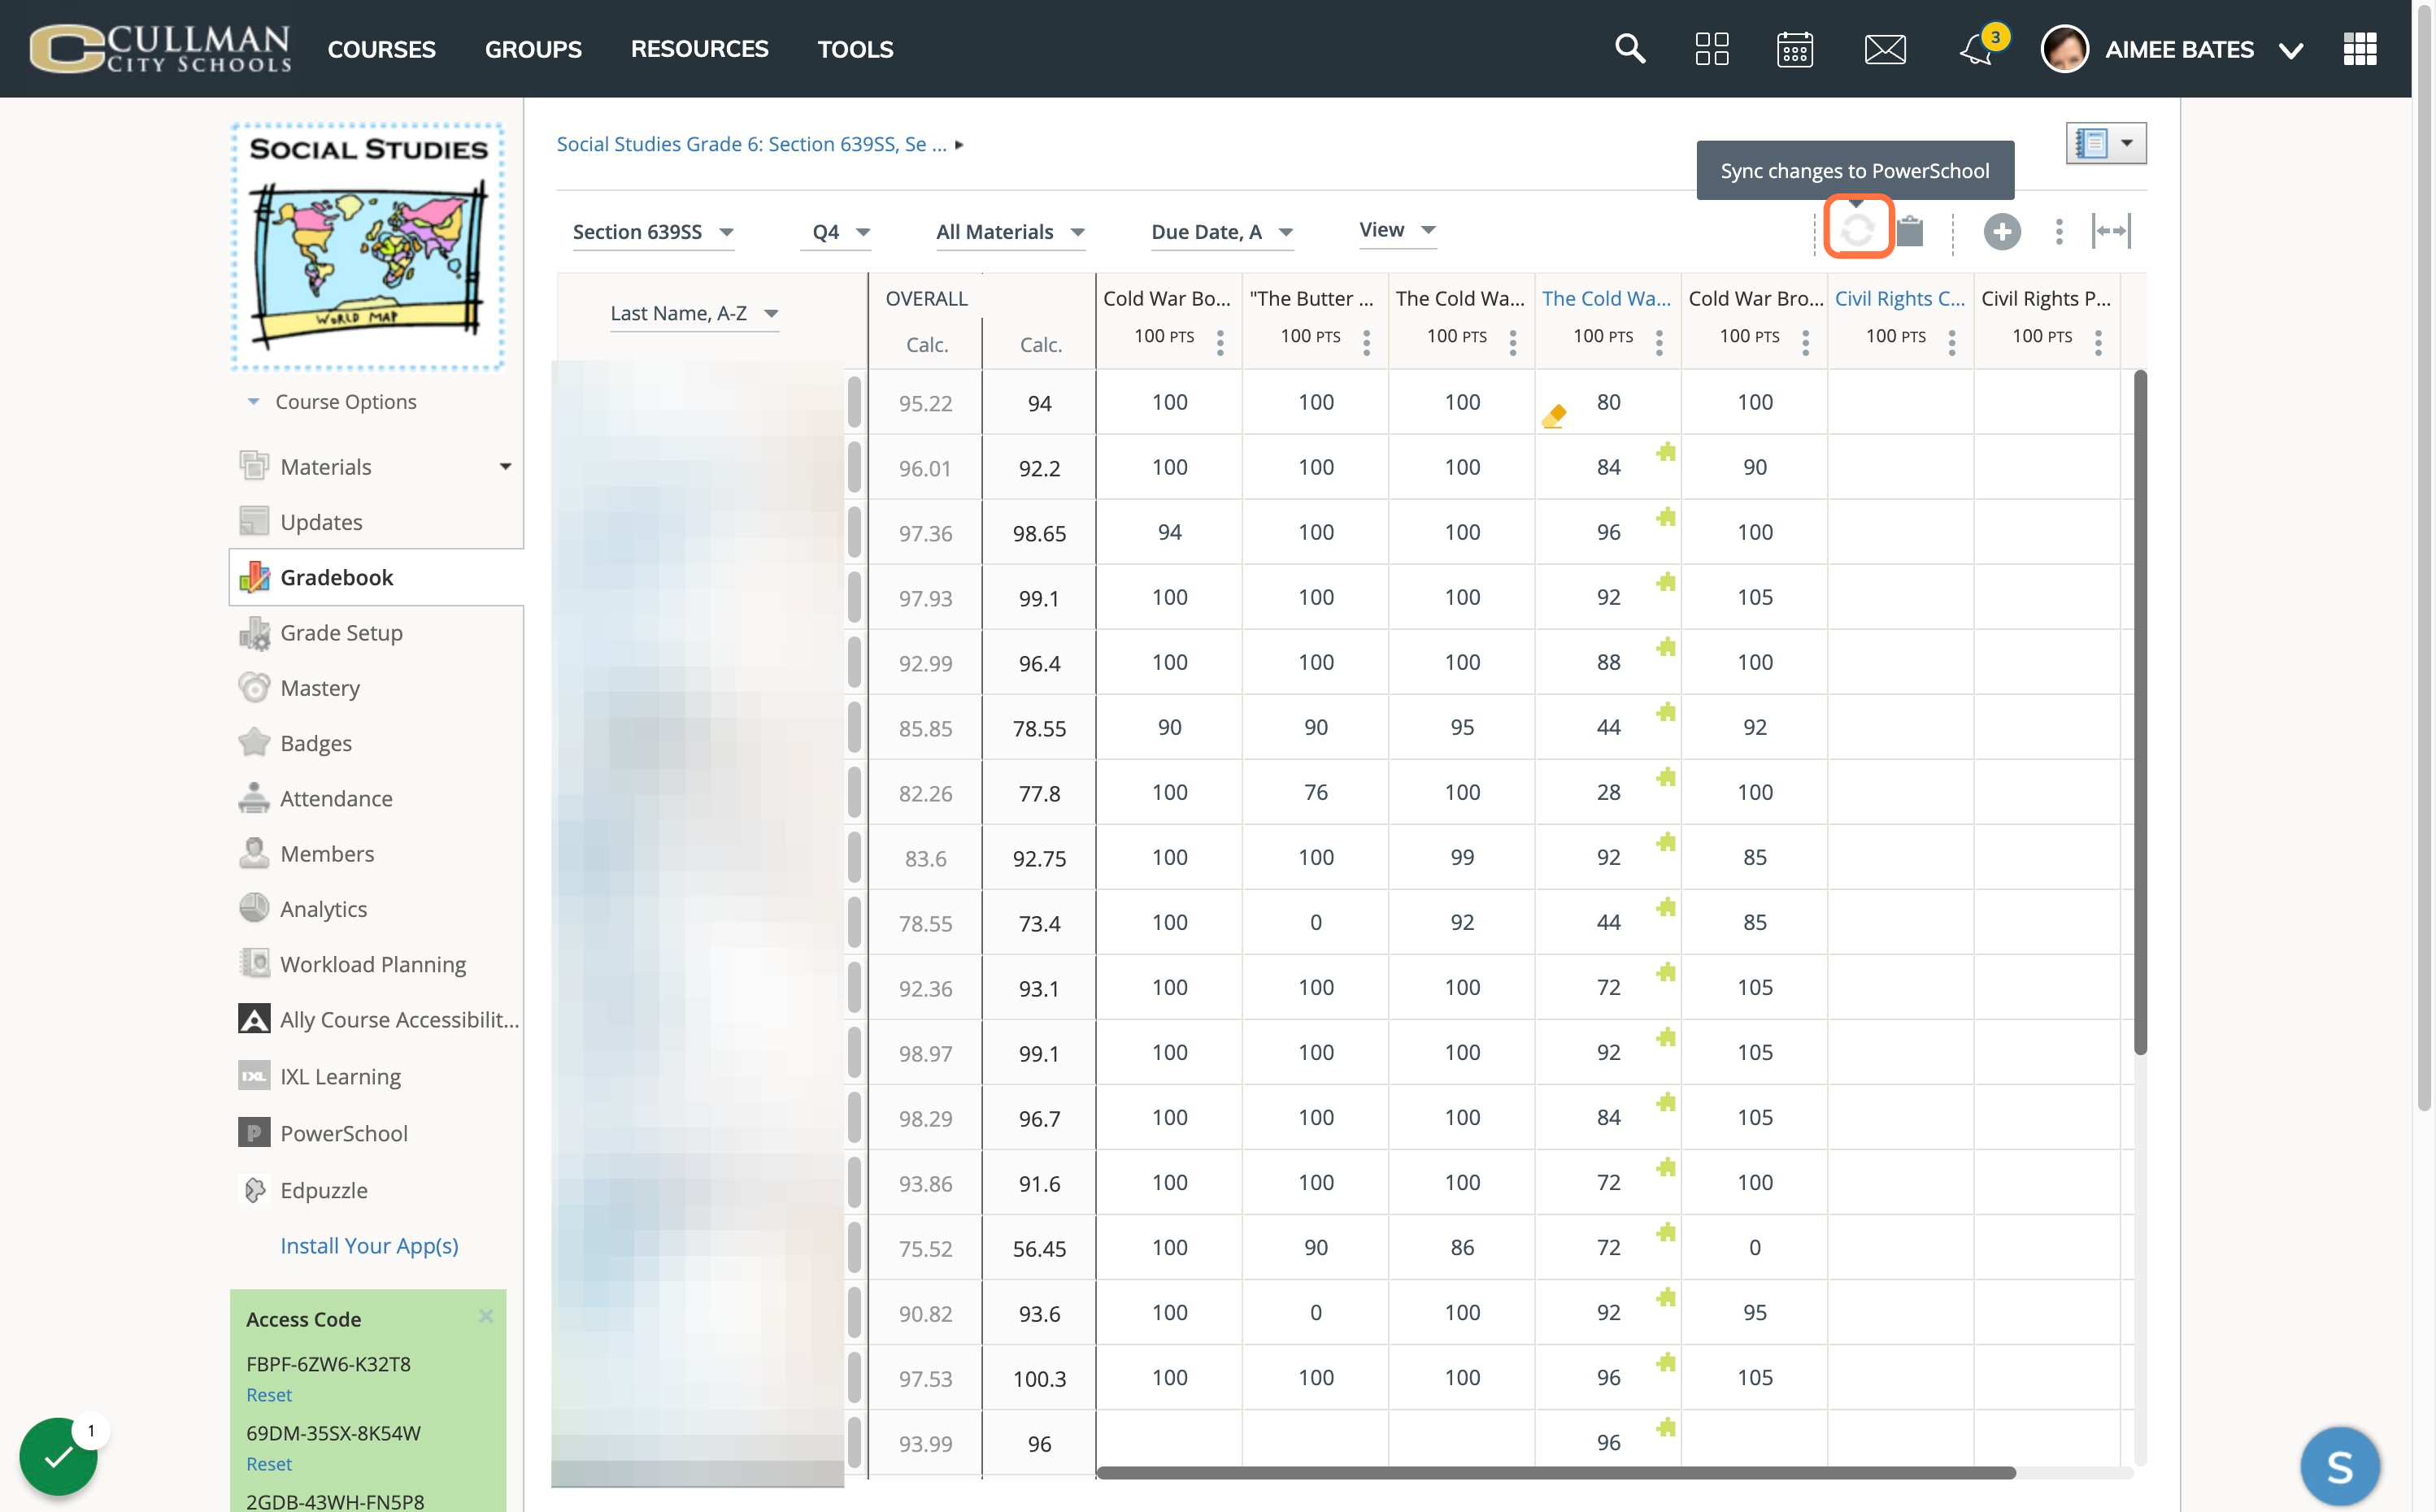Click the expand column width icon
This screenshot has width=2436, height=1512.
click(x=2111, y=231)
